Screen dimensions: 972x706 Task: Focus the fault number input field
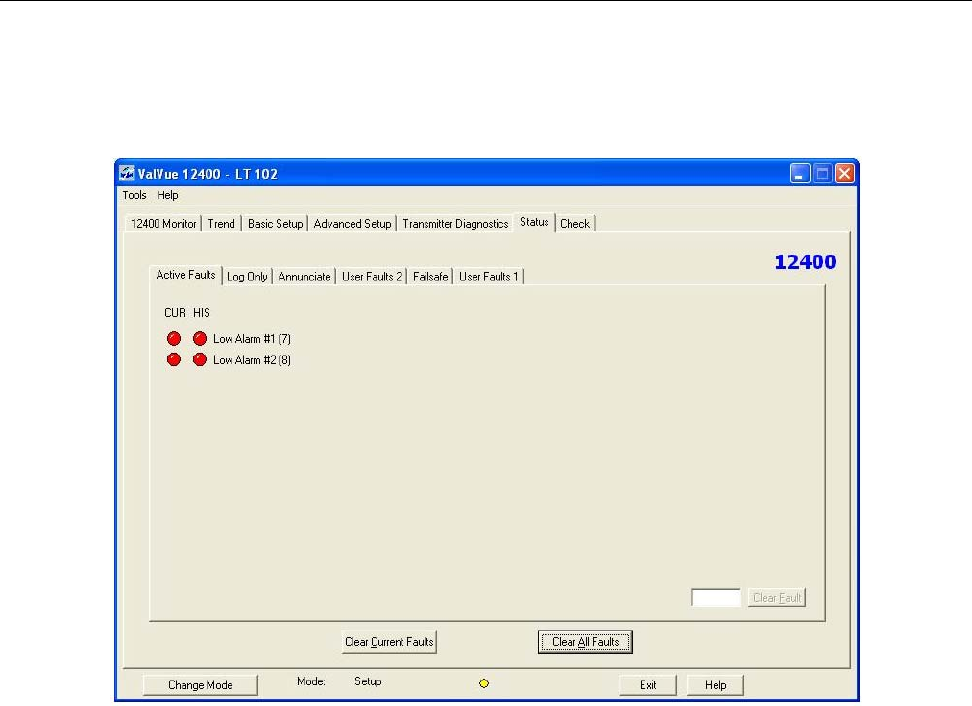click(x=716, y=598)
